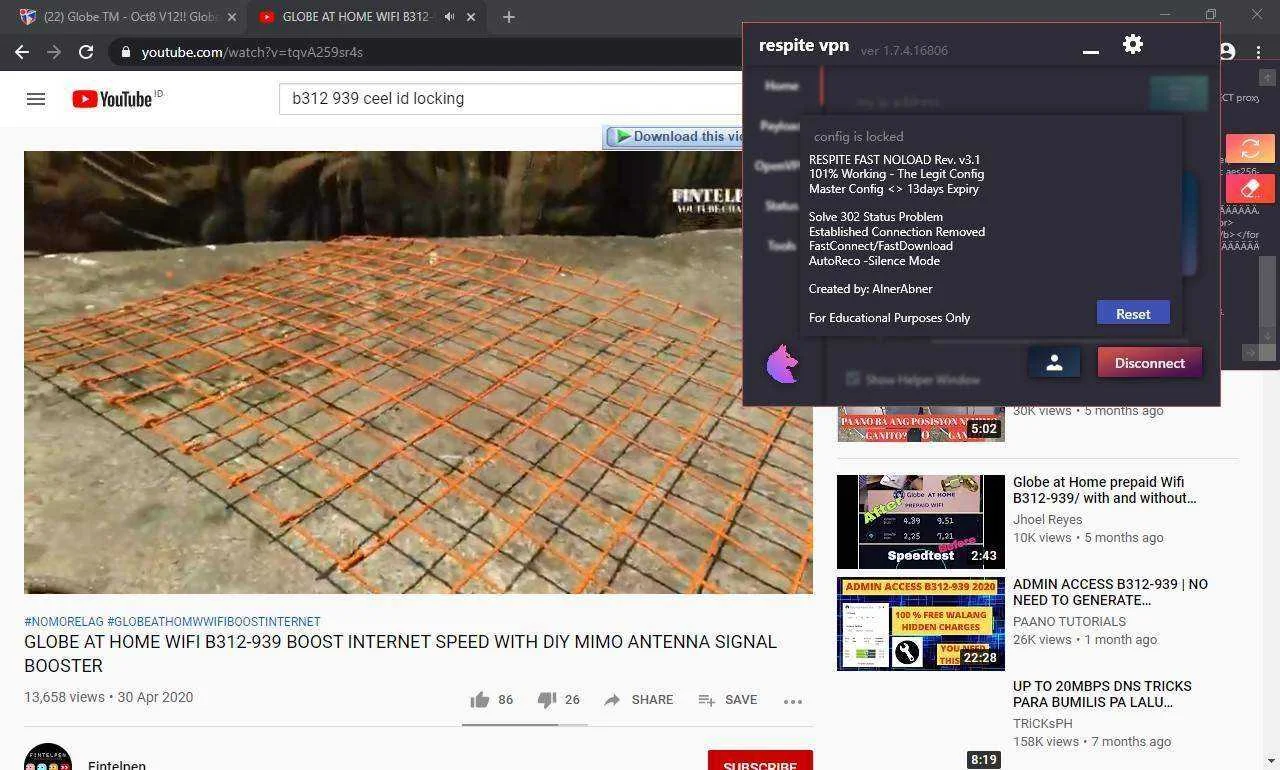Open PAANO TUTORIALS channel

1069,621
